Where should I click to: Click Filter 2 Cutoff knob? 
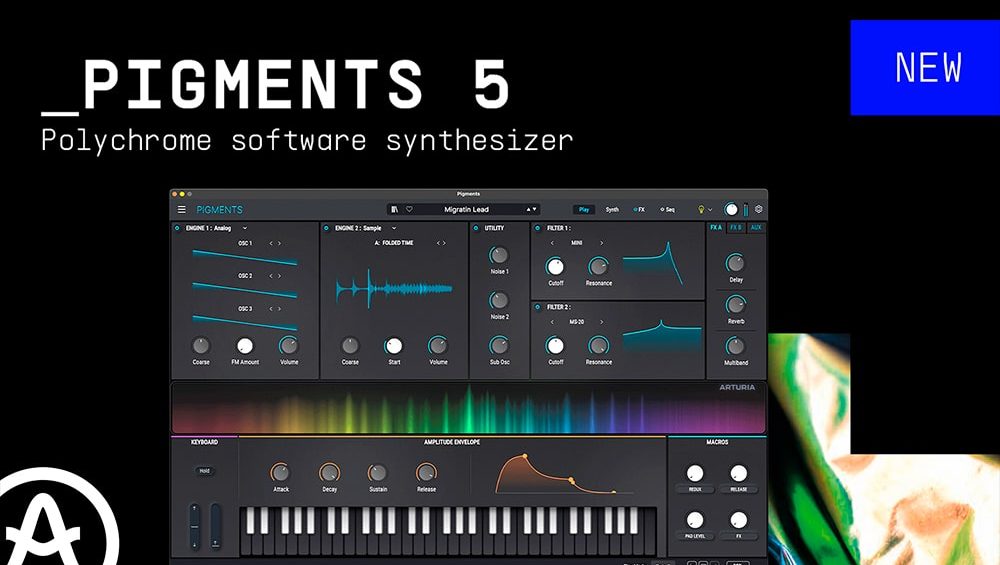(x=555, y=346)
